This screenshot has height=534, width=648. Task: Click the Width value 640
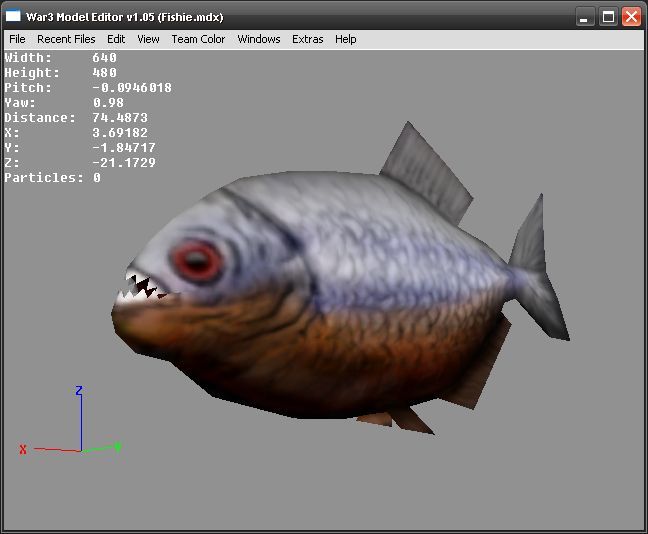(105, 57)
